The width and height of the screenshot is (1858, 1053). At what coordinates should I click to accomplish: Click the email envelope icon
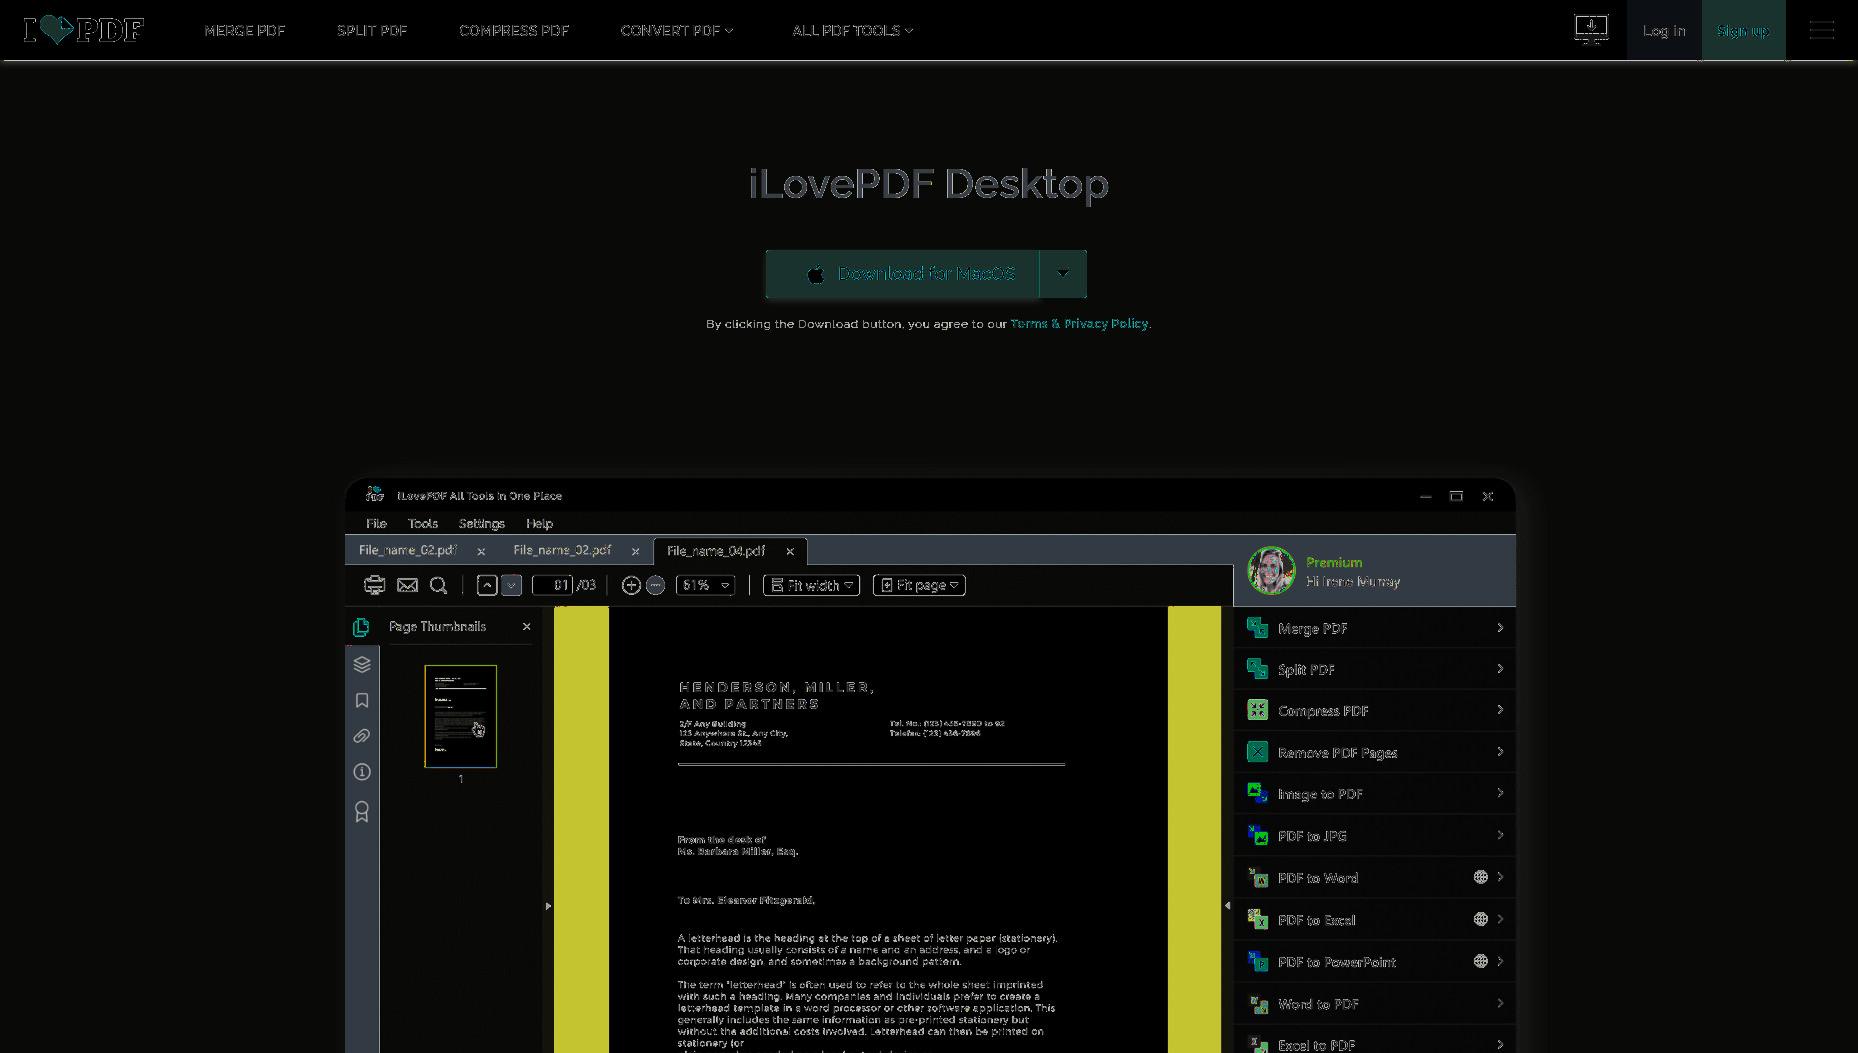coord(407,585)
